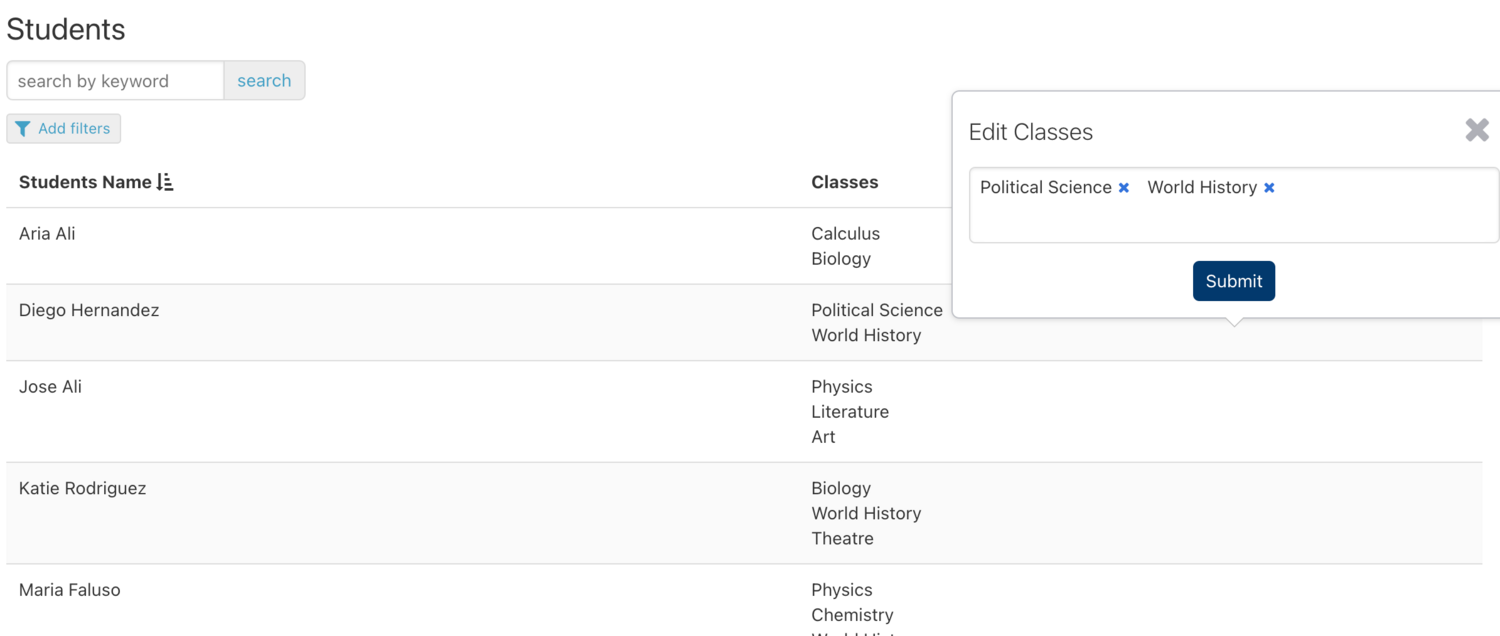Select the Katie Rodriguez student name
The image size is (1500, 636).
click(82, 488)
